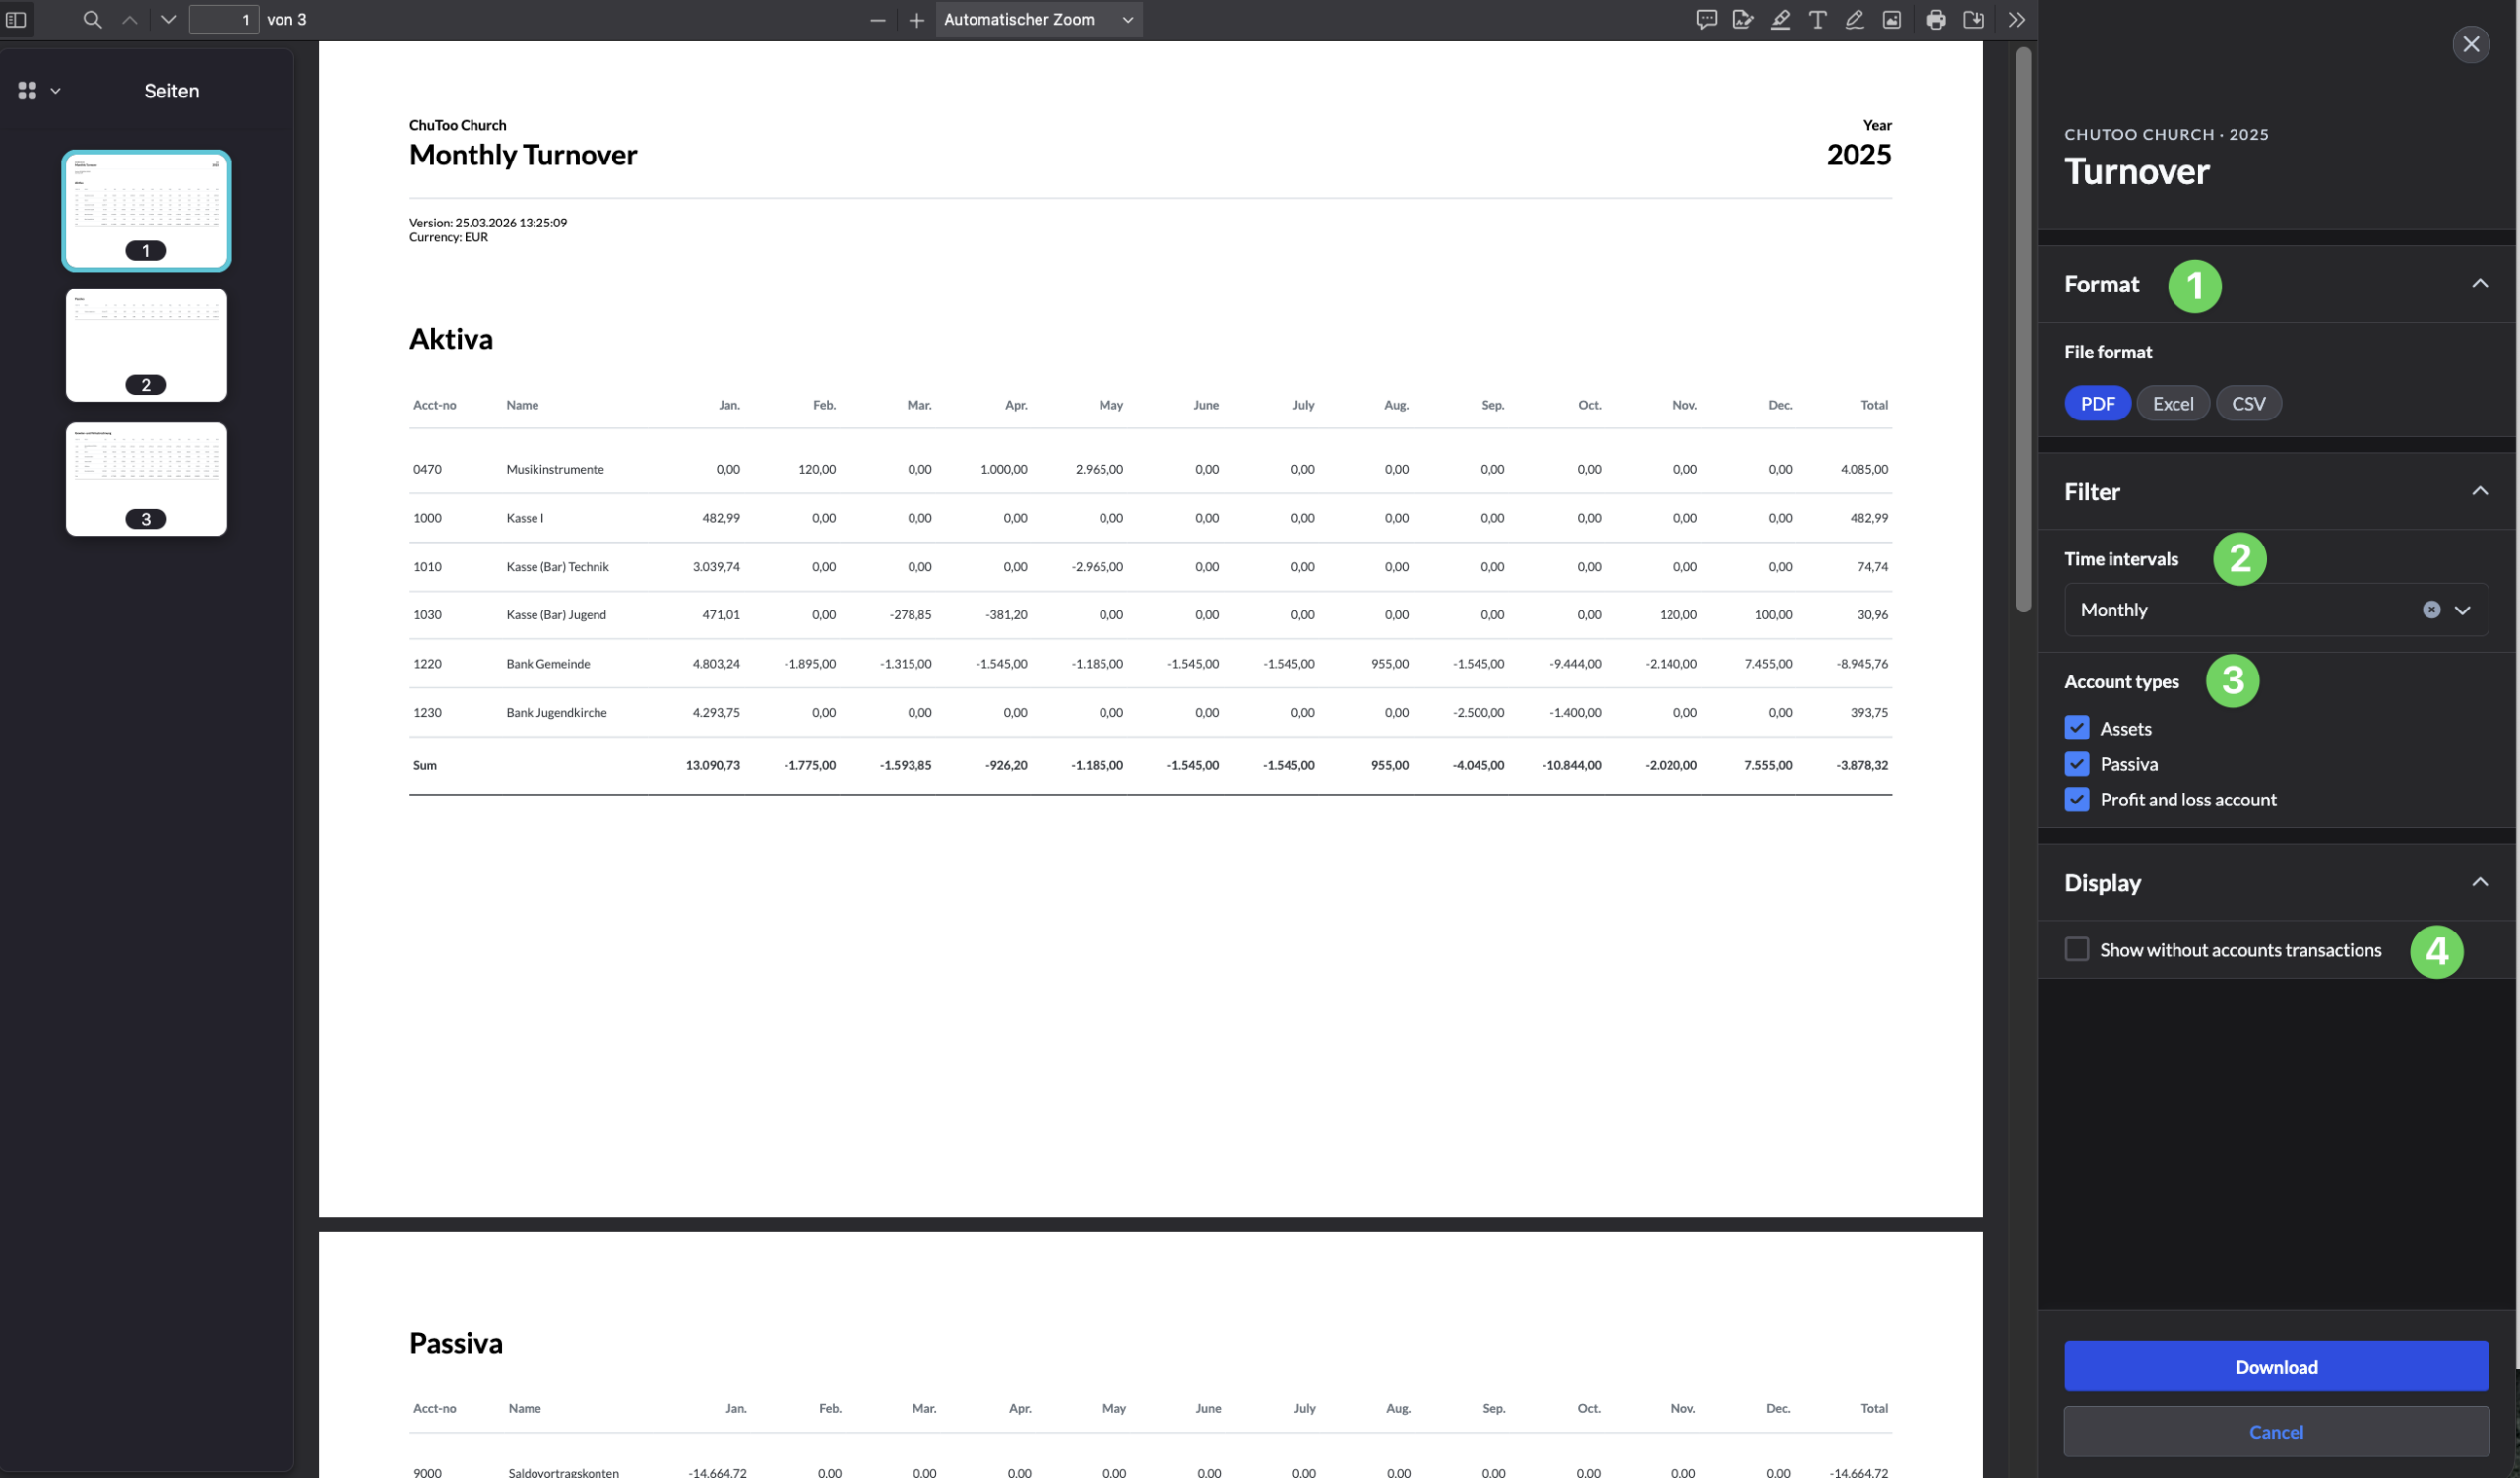This screenshot has width=2520, height=1478.
Task: Collapse the Format section chevron
Action: [x=2479, y=284]
